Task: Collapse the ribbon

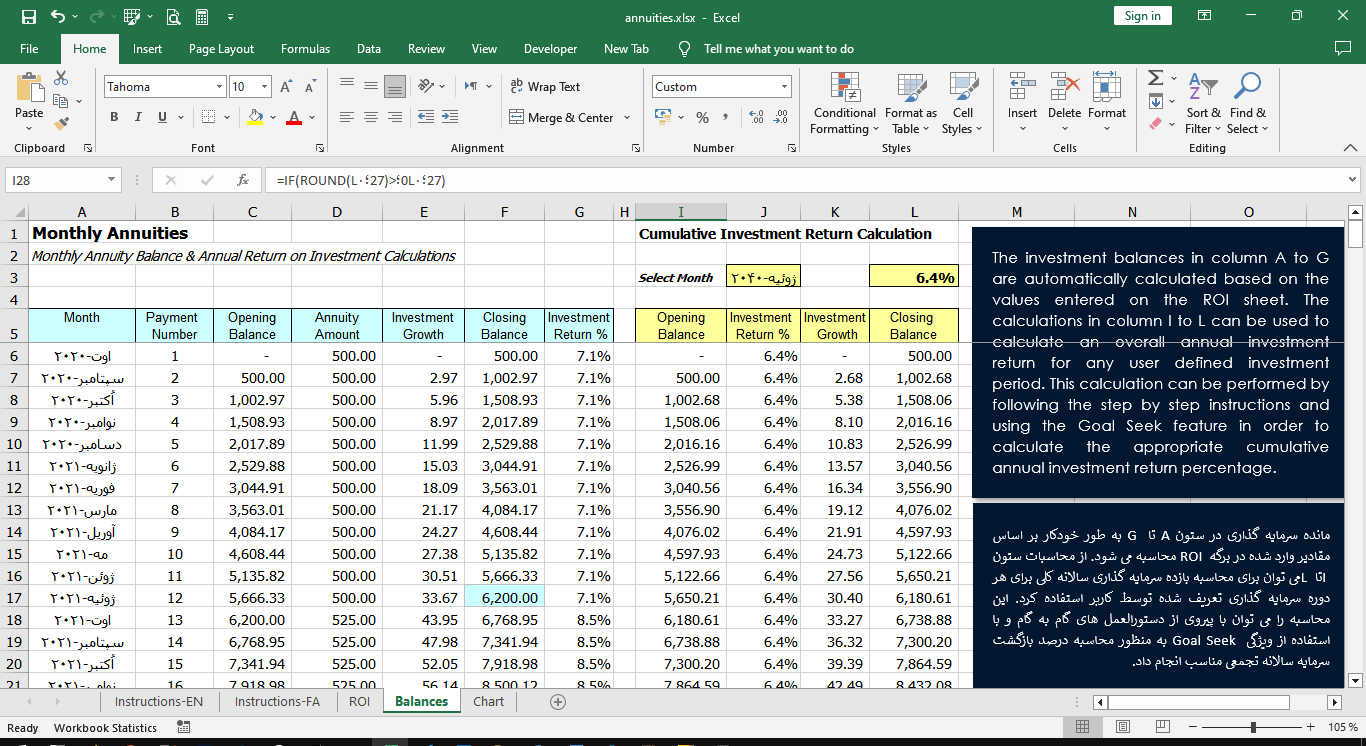Action: coord(1350,148)
